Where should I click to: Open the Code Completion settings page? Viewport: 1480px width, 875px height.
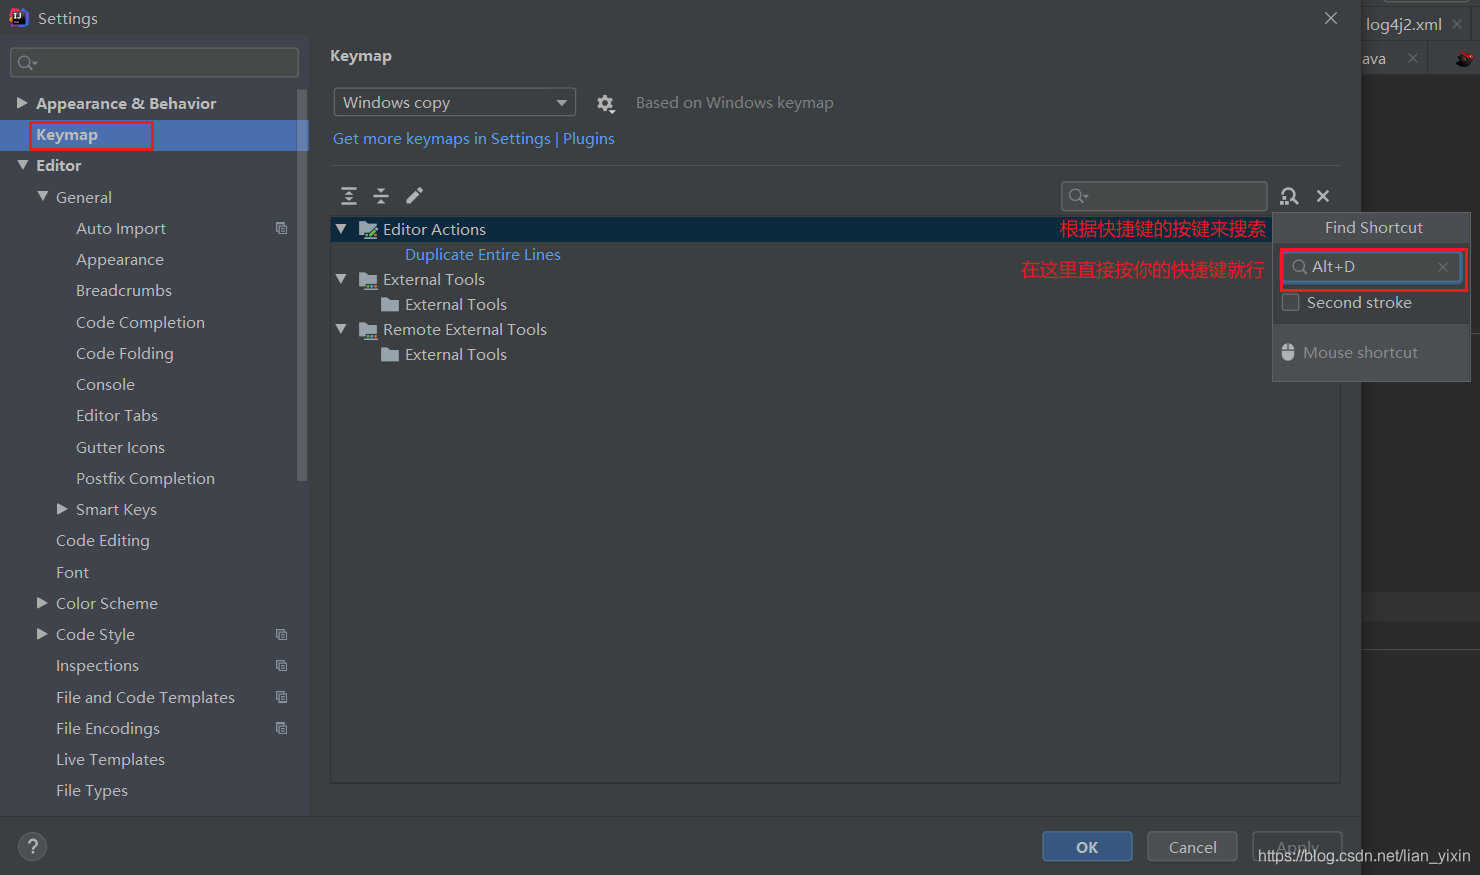click(x=140, y=322)
